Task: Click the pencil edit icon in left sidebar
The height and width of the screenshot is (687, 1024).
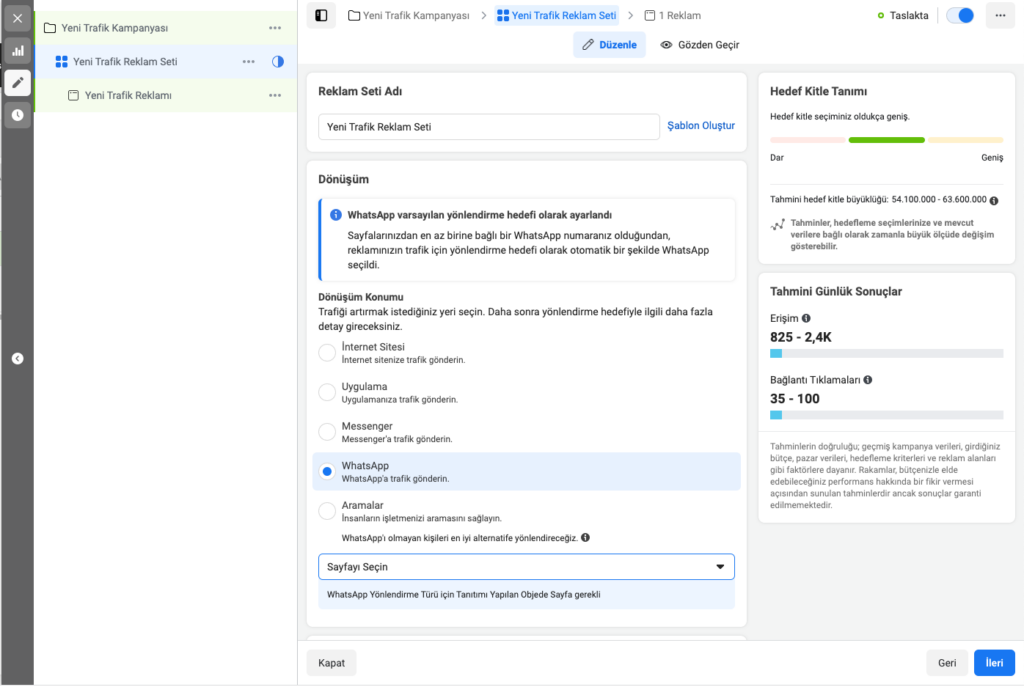Action: pos(17,82)
